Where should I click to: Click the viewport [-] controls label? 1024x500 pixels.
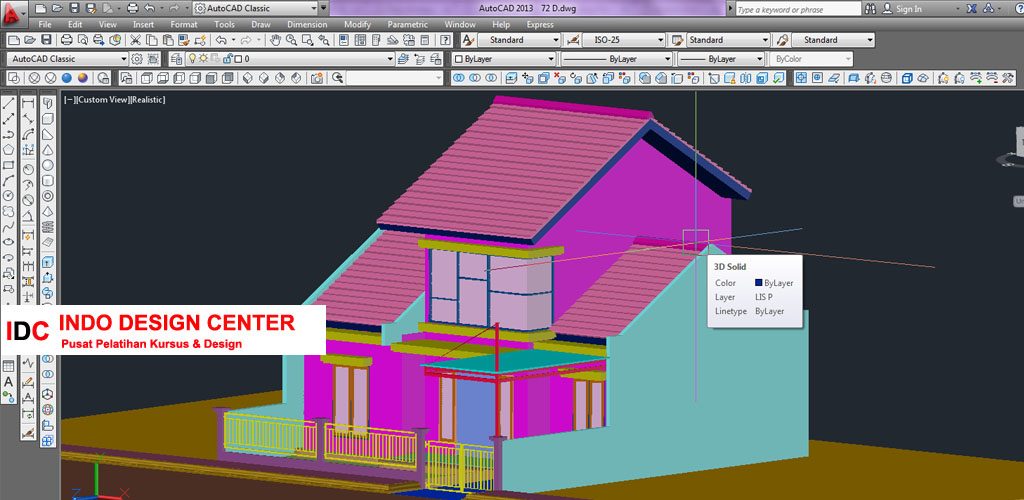68,100
